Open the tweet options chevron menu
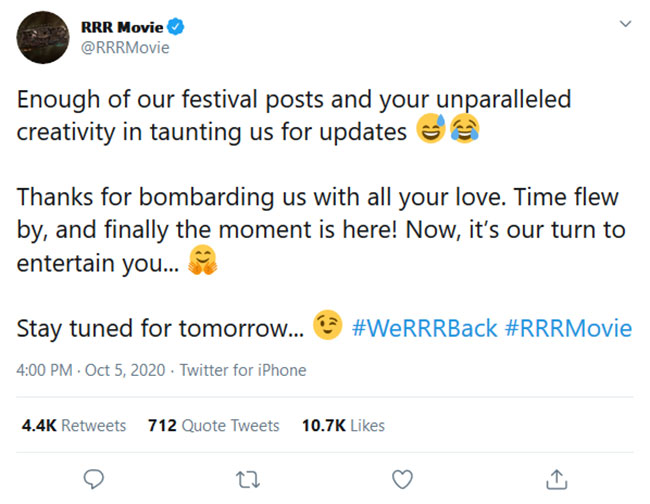The image size is (650, 504). (x=626, y=24)
